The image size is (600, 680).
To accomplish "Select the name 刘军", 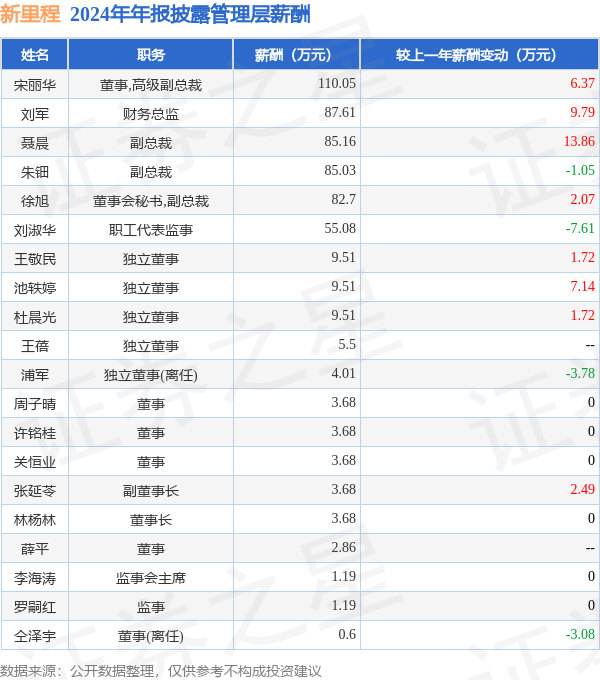I will click(x=35, y=114).
